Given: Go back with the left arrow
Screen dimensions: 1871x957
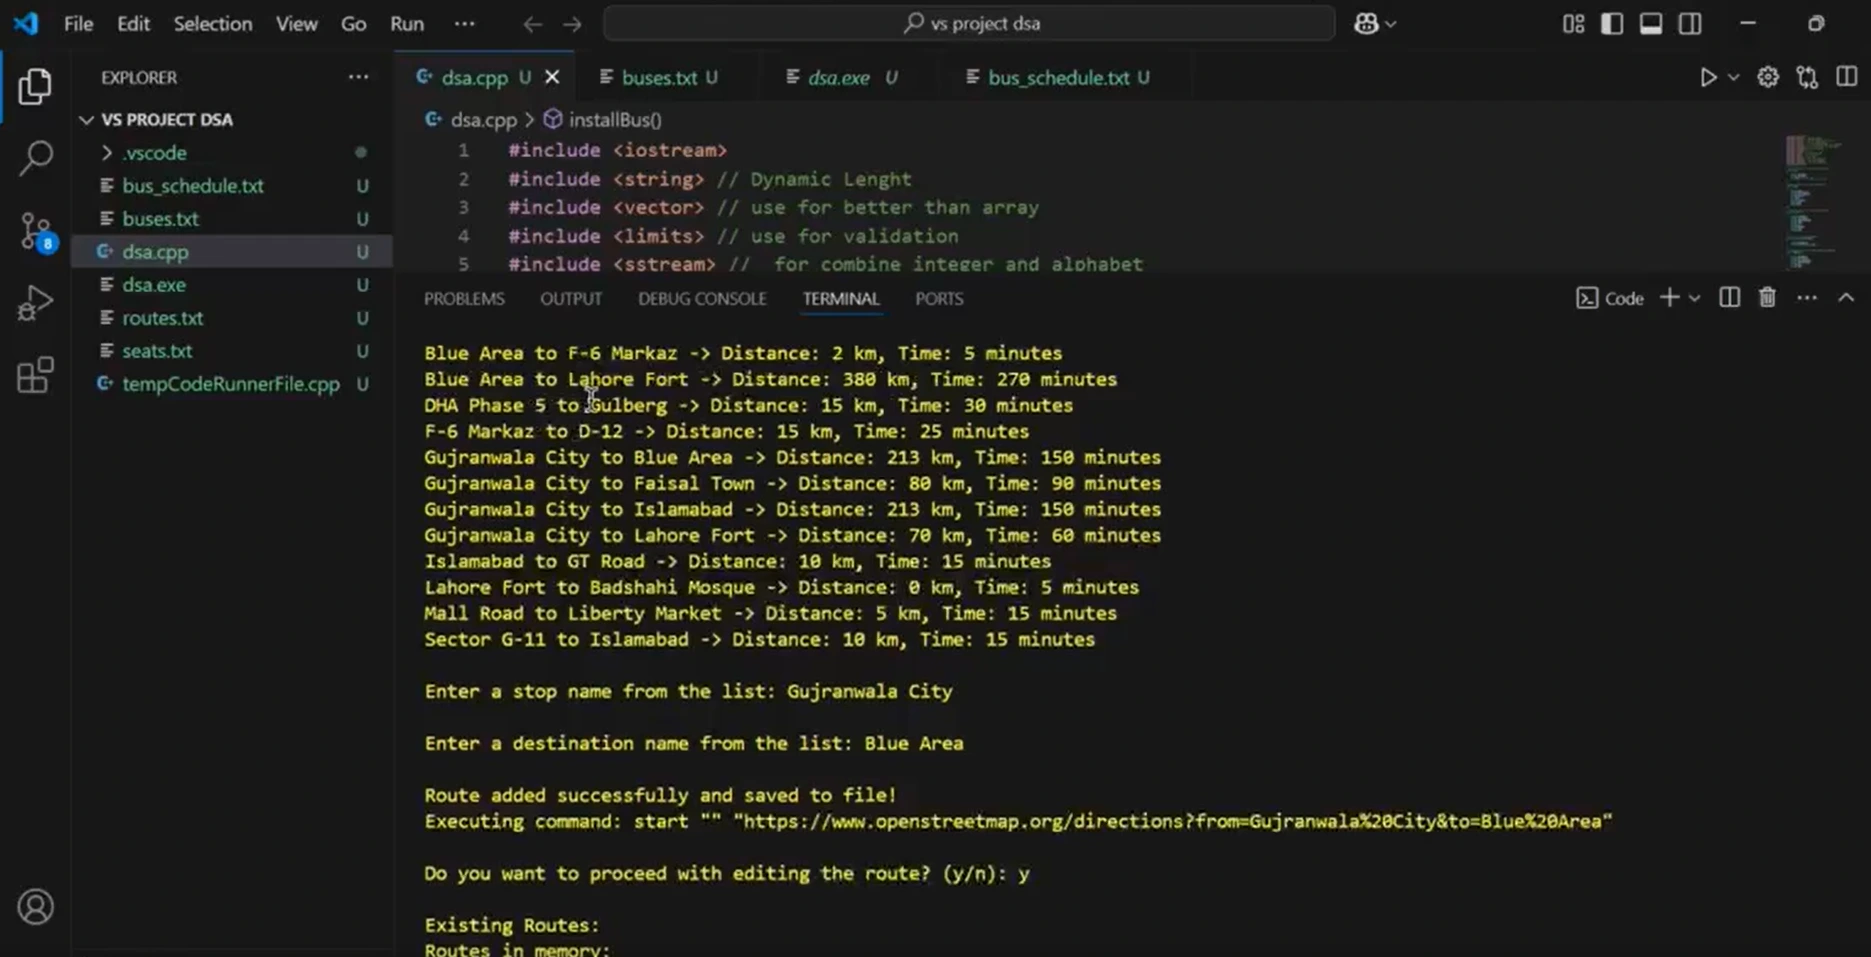Looking at the screenshot, I should click(x=532, y=24).
